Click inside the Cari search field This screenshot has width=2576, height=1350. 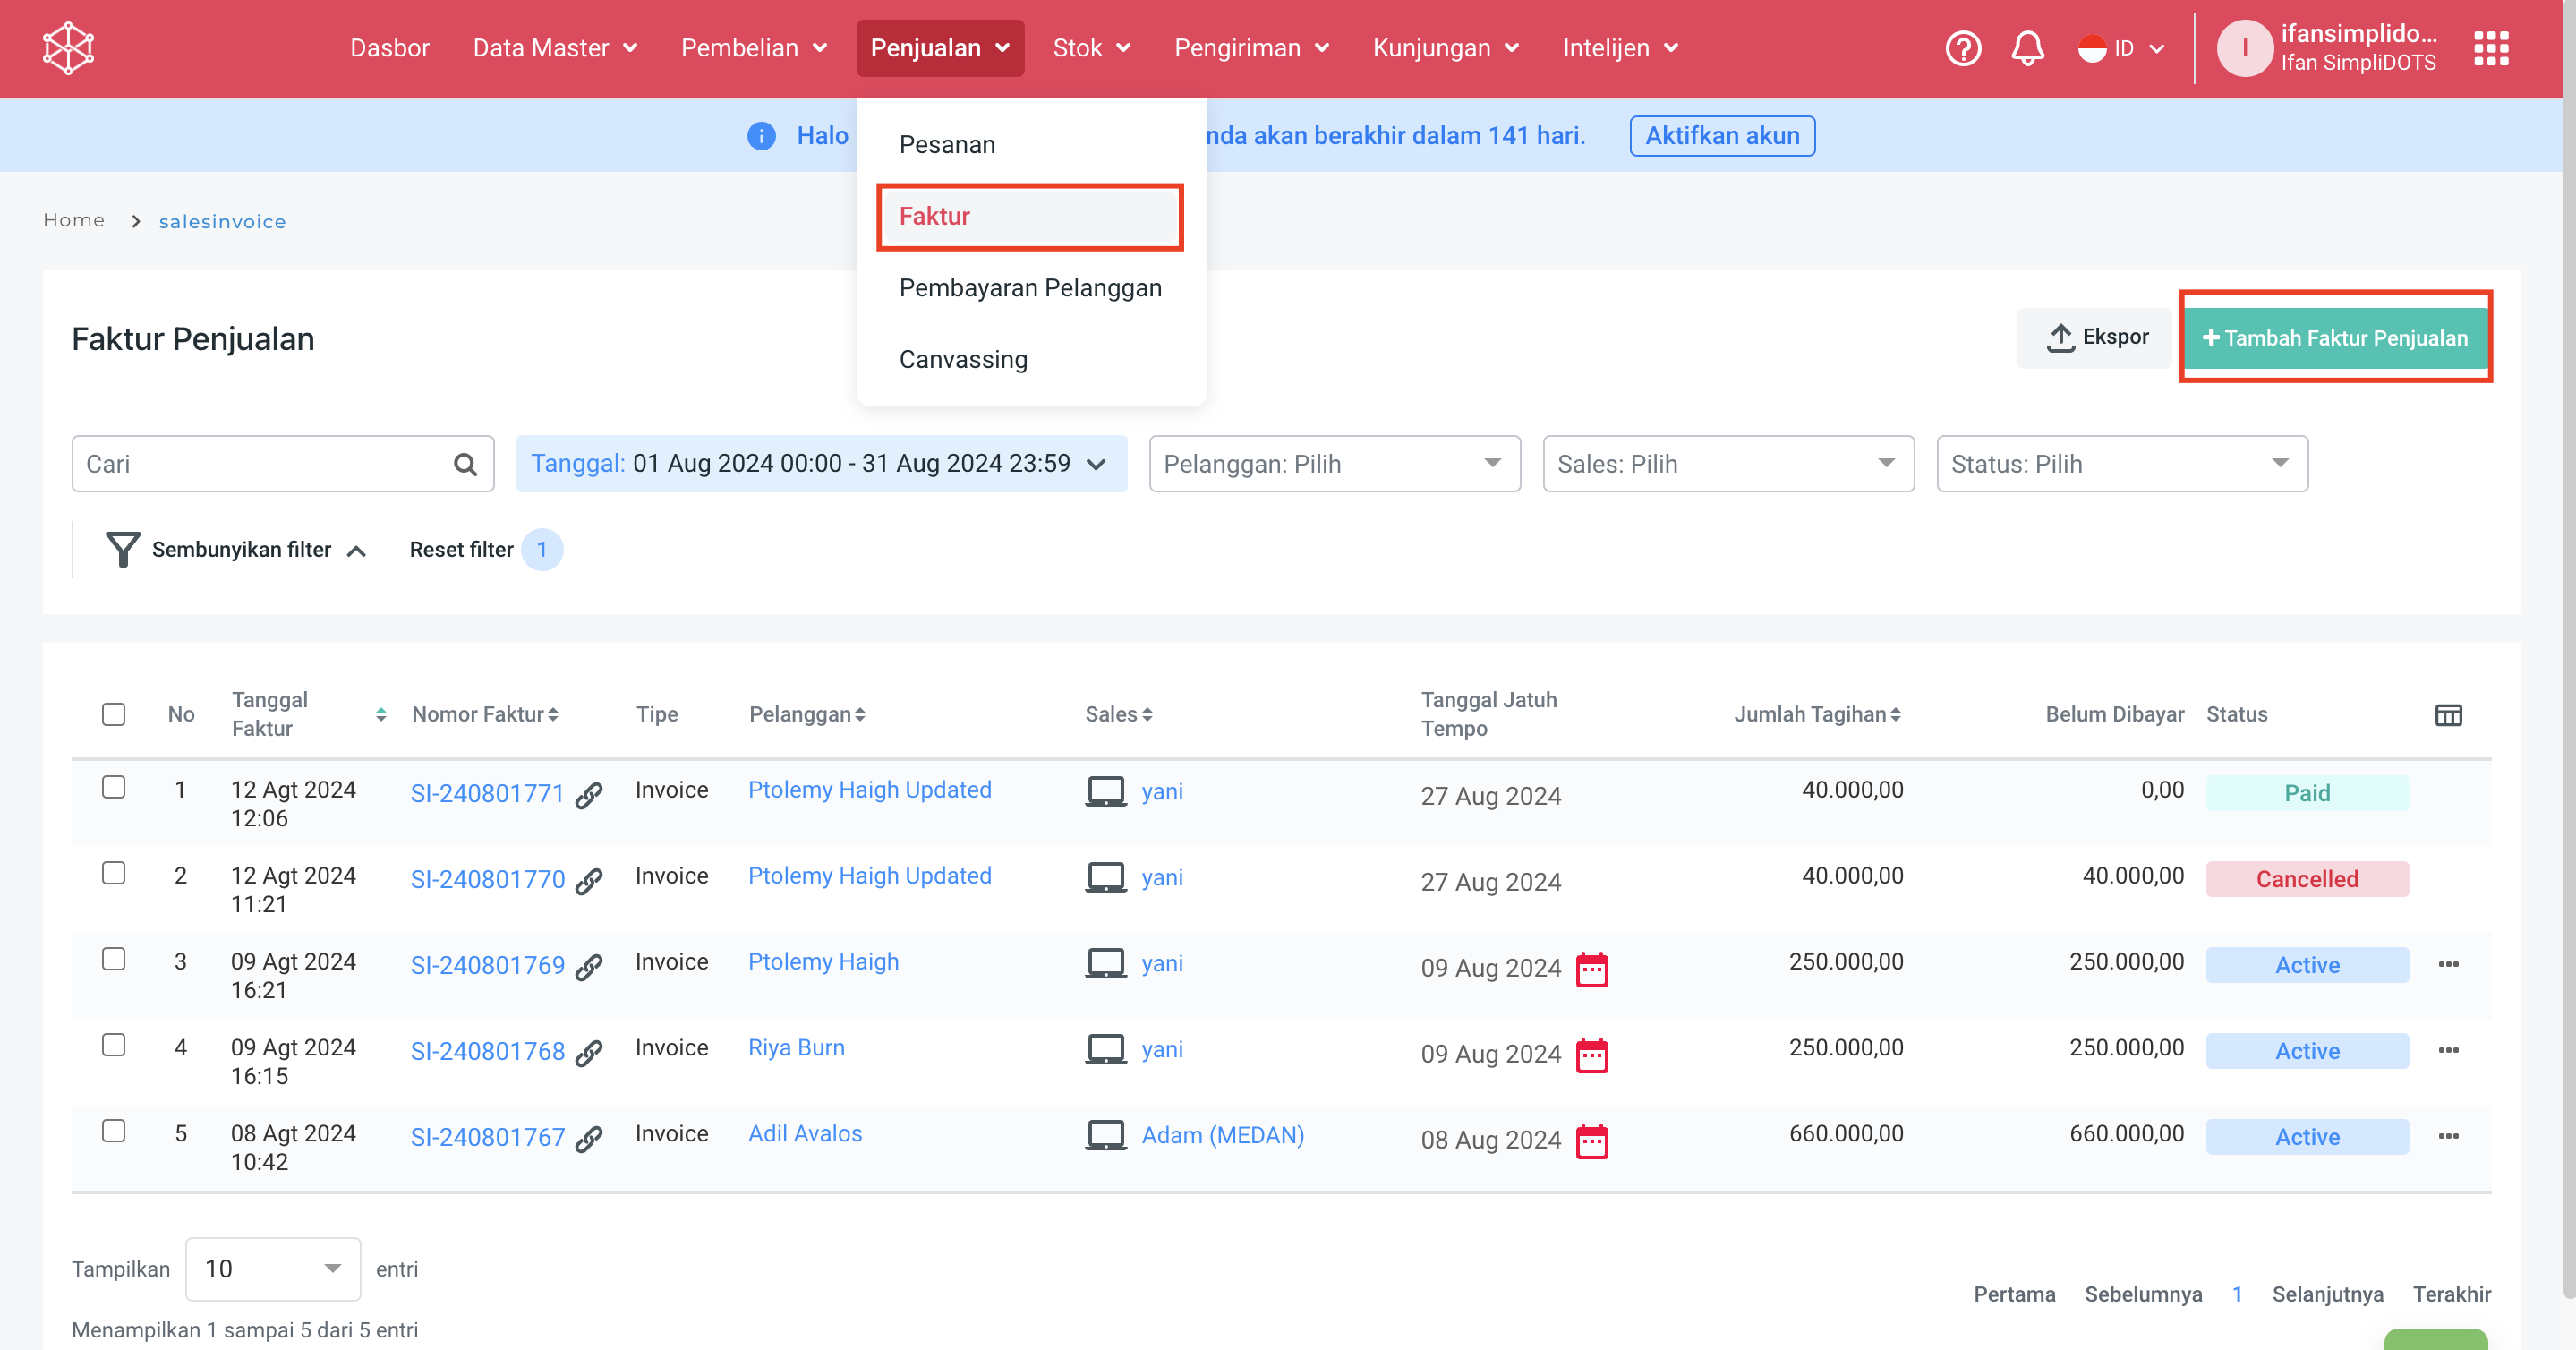(260, 464)
